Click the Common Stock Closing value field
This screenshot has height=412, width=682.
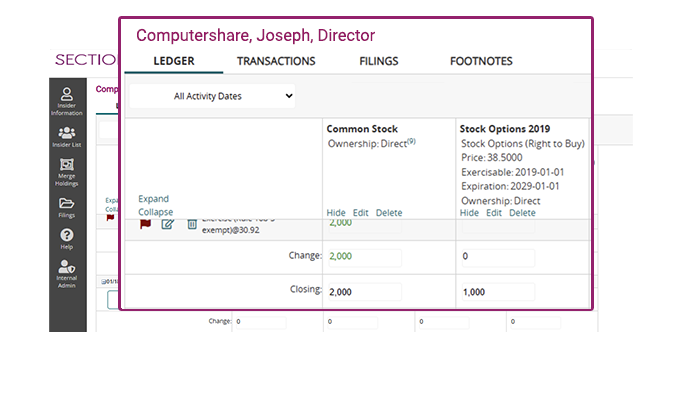(x=364, y=291)
